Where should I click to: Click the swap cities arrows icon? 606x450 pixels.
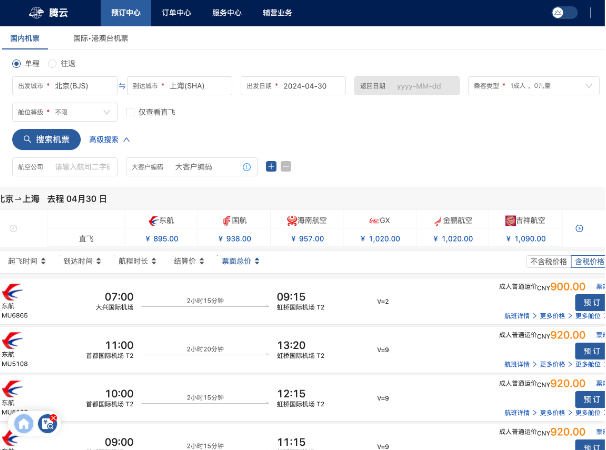click(122, 86)
